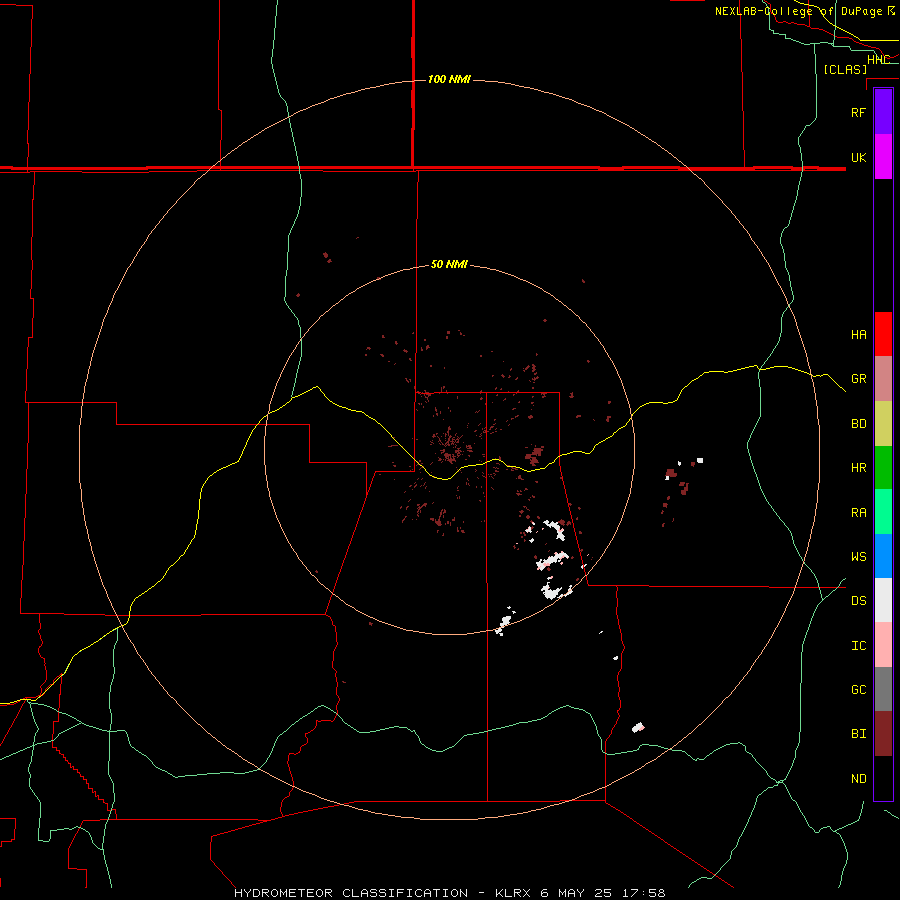Screen dimensions: 900x900
Task: Click the BI legend label
Action: (x=858, y=734)
